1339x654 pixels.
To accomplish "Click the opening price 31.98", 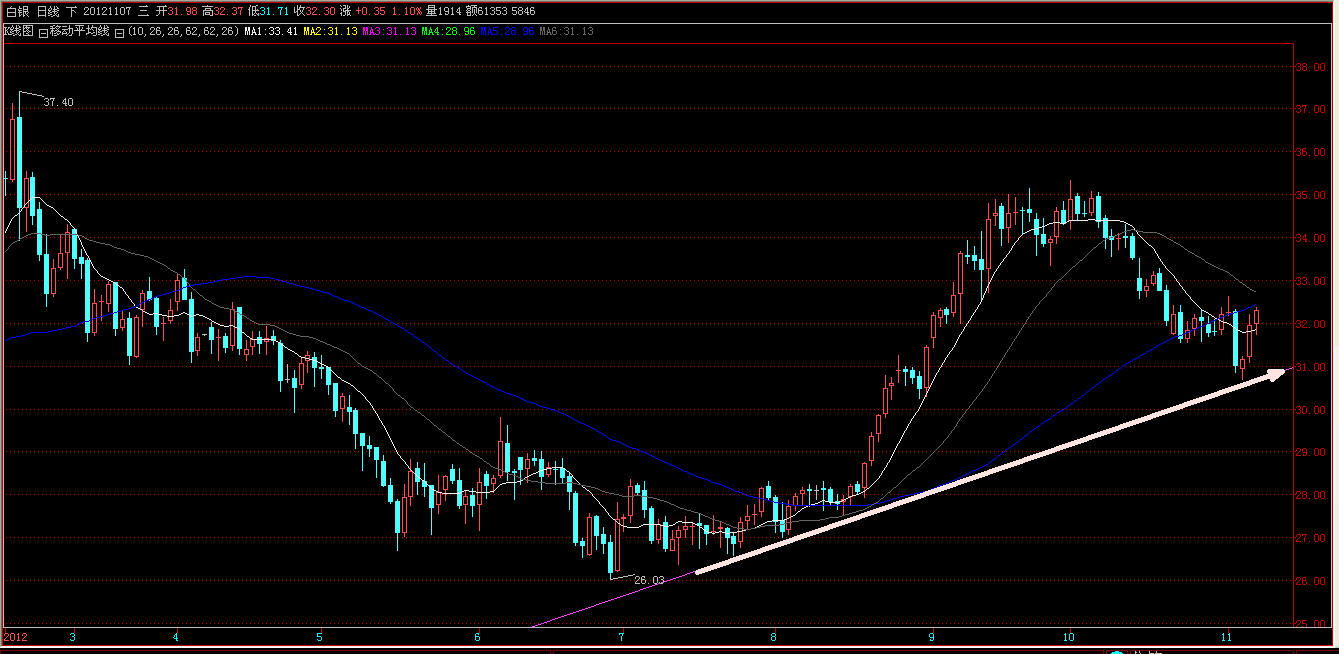I will [183, 11].
